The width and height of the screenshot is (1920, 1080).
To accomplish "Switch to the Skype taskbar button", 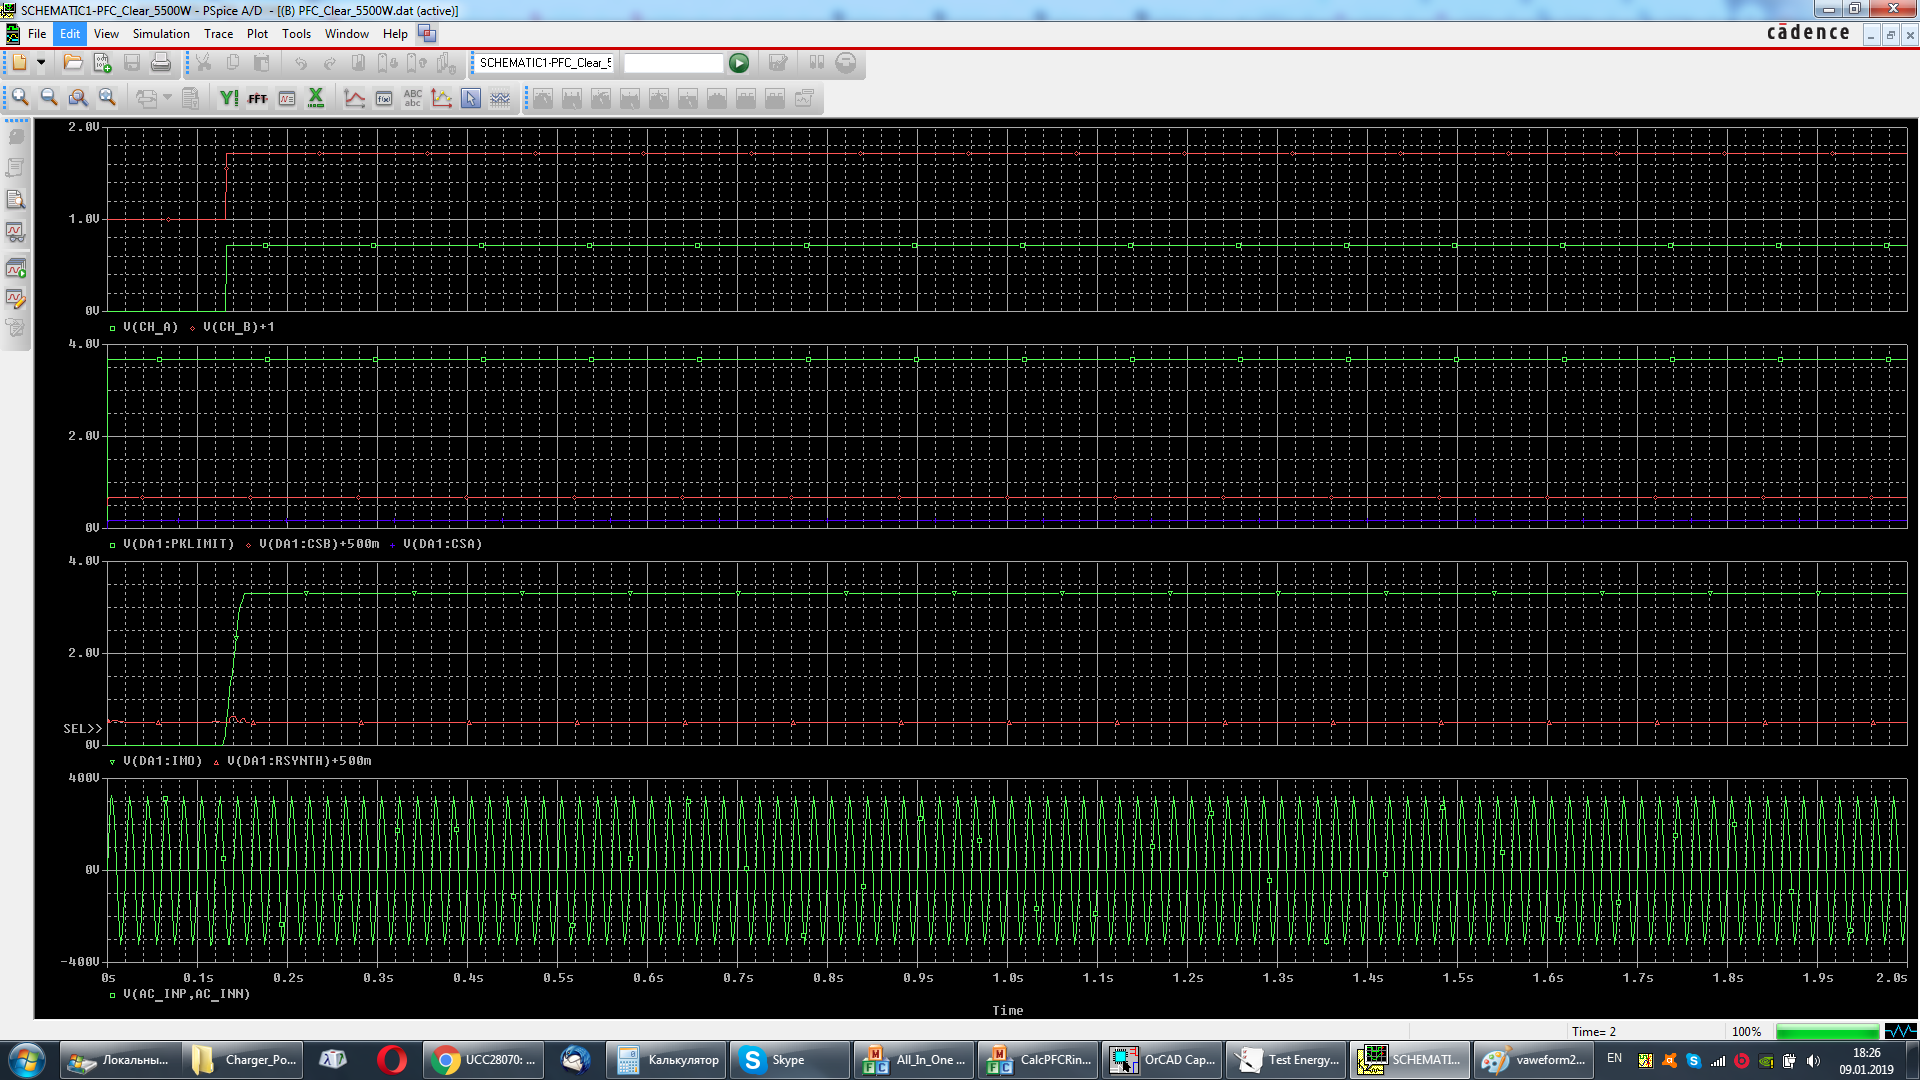I will point(788,1060).
